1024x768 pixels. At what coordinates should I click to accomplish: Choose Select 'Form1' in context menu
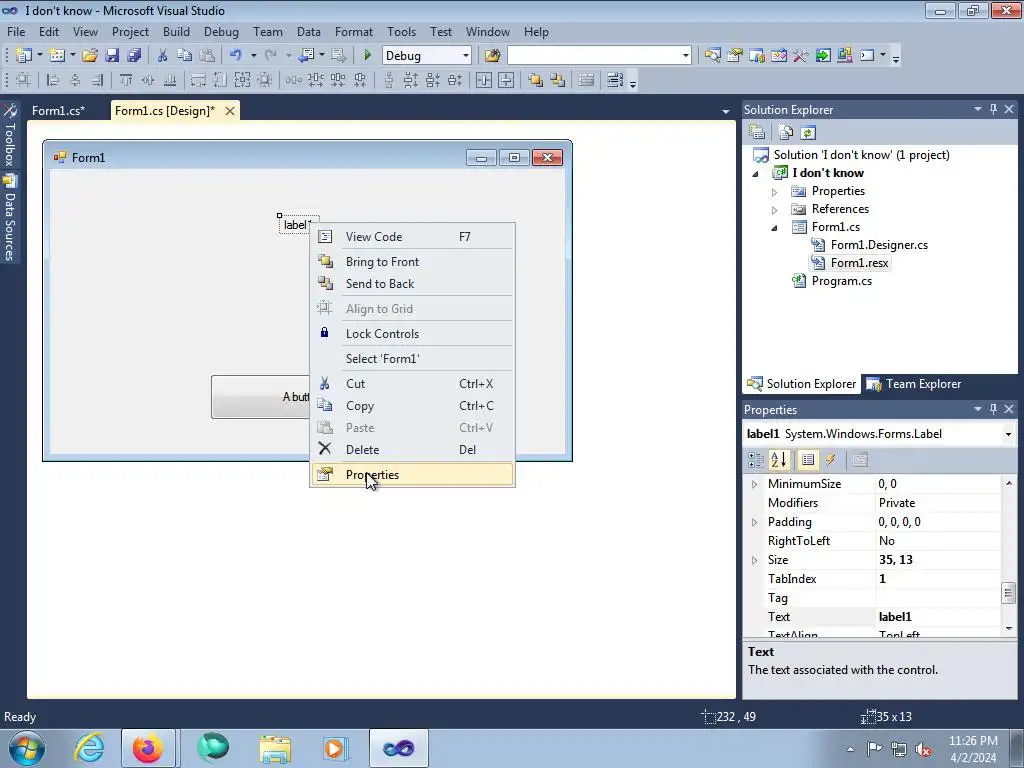point(412,359)
